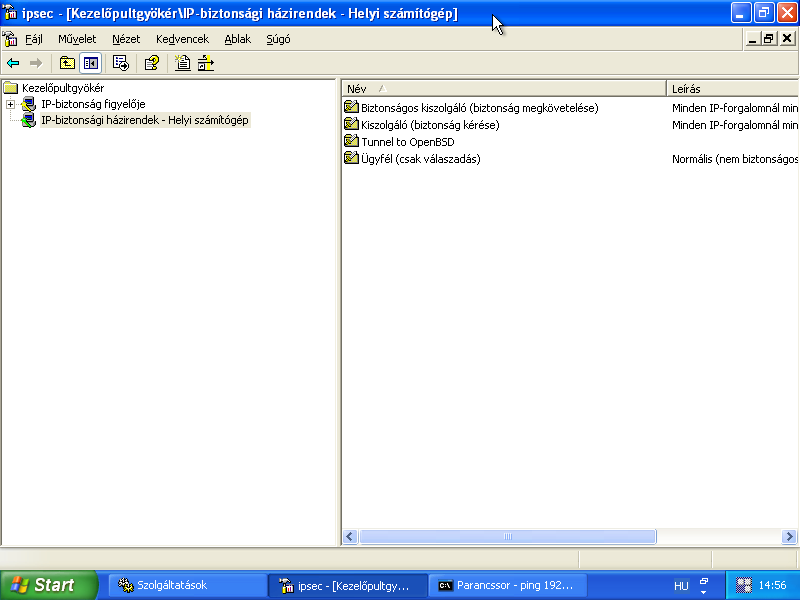Click the ipsec title bar icon

coord(10,12)
